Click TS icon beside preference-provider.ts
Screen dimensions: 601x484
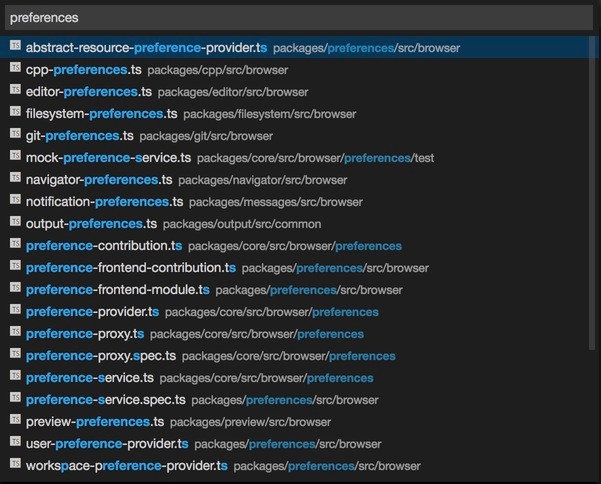pos(15,309)
